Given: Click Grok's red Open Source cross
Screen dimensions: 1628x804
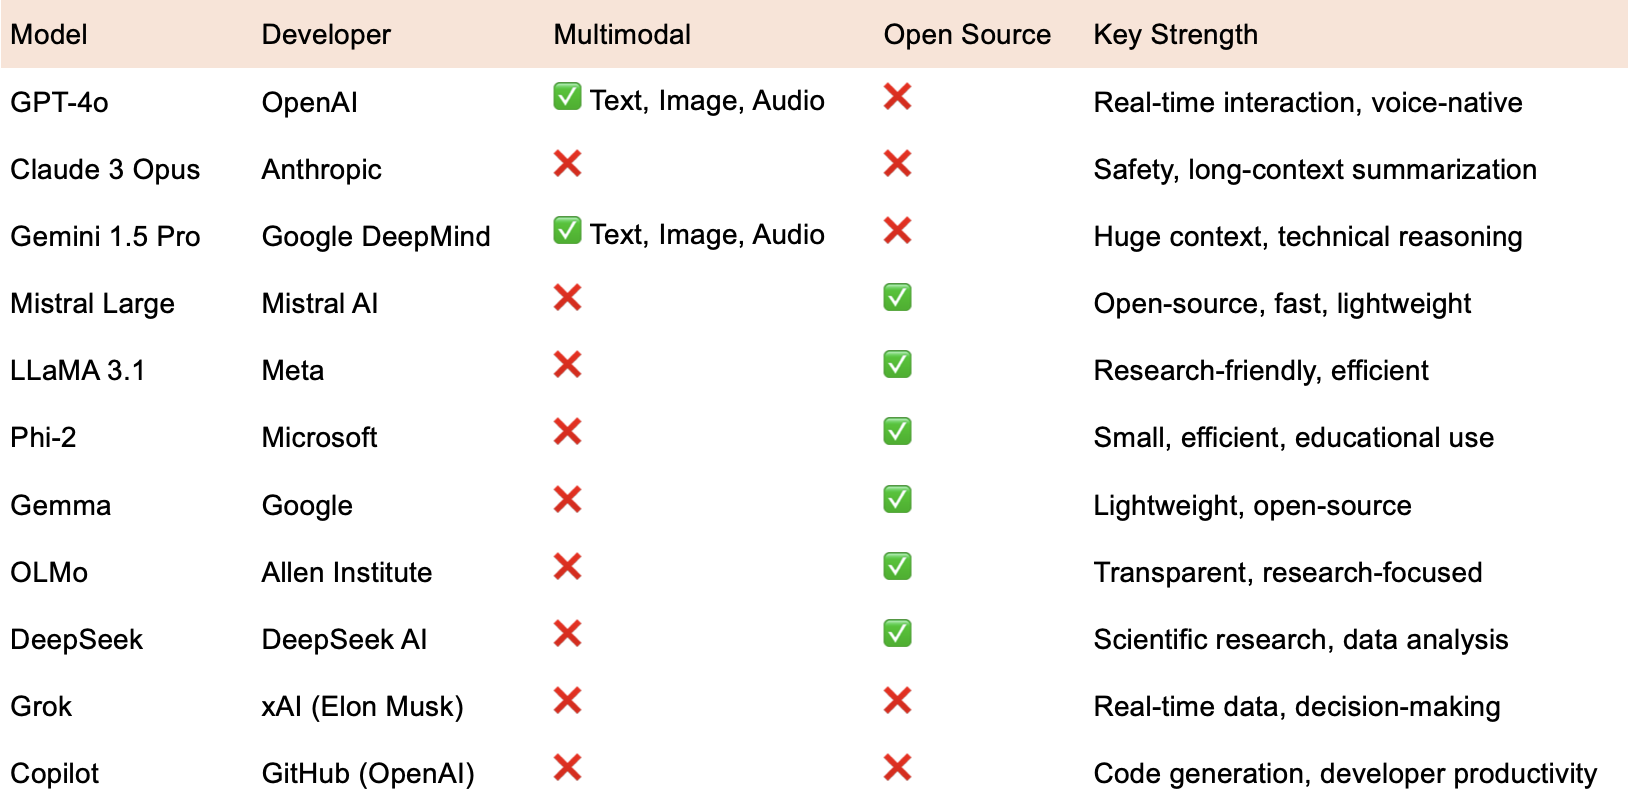Looking at the screenshot, I should point(897,701).
